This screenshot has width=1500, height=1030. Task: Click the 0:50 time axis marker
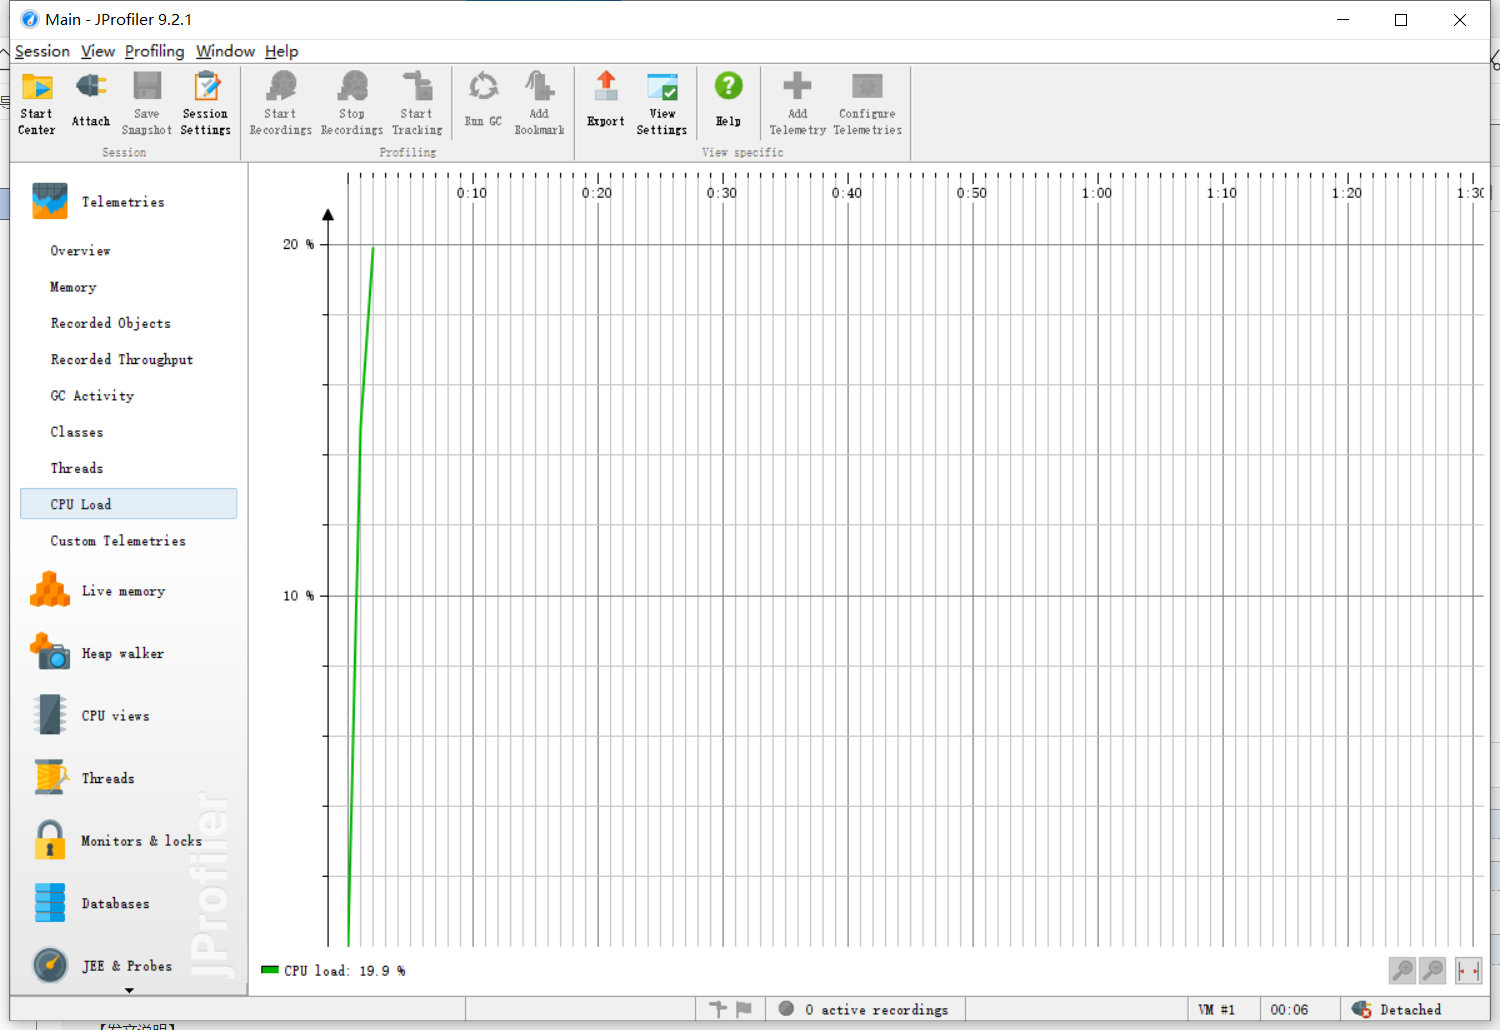972,193
